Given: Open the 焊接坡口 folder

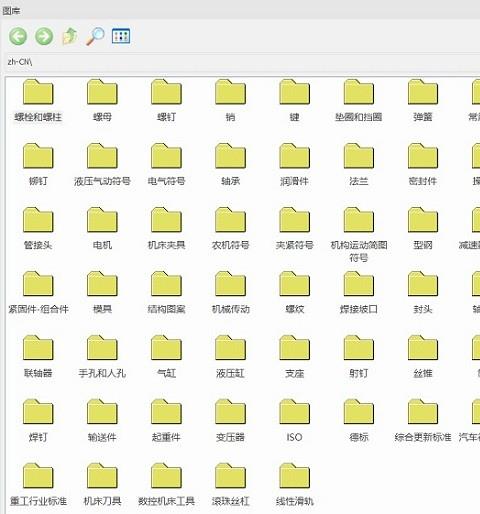Looking at the screenshot, I should (359, 292).
